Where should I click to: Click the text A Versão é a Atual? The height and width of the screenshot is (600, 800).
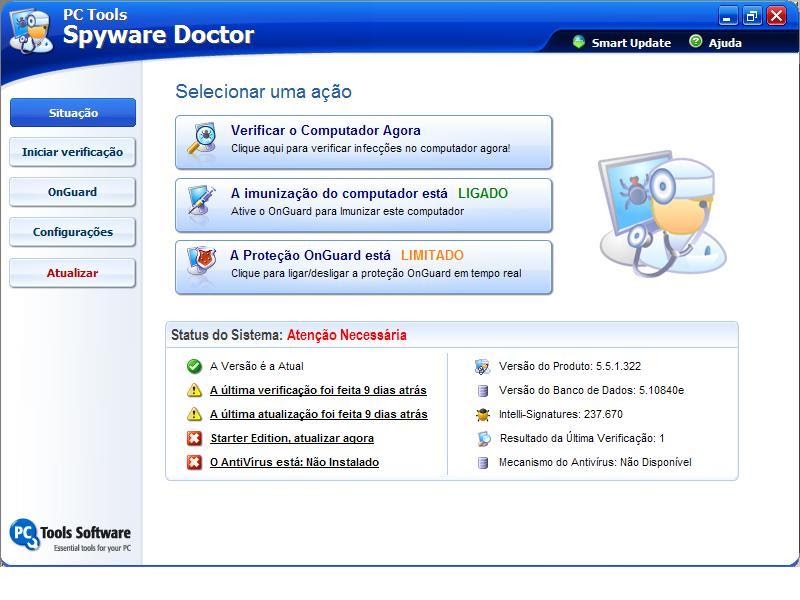[257, 366]
